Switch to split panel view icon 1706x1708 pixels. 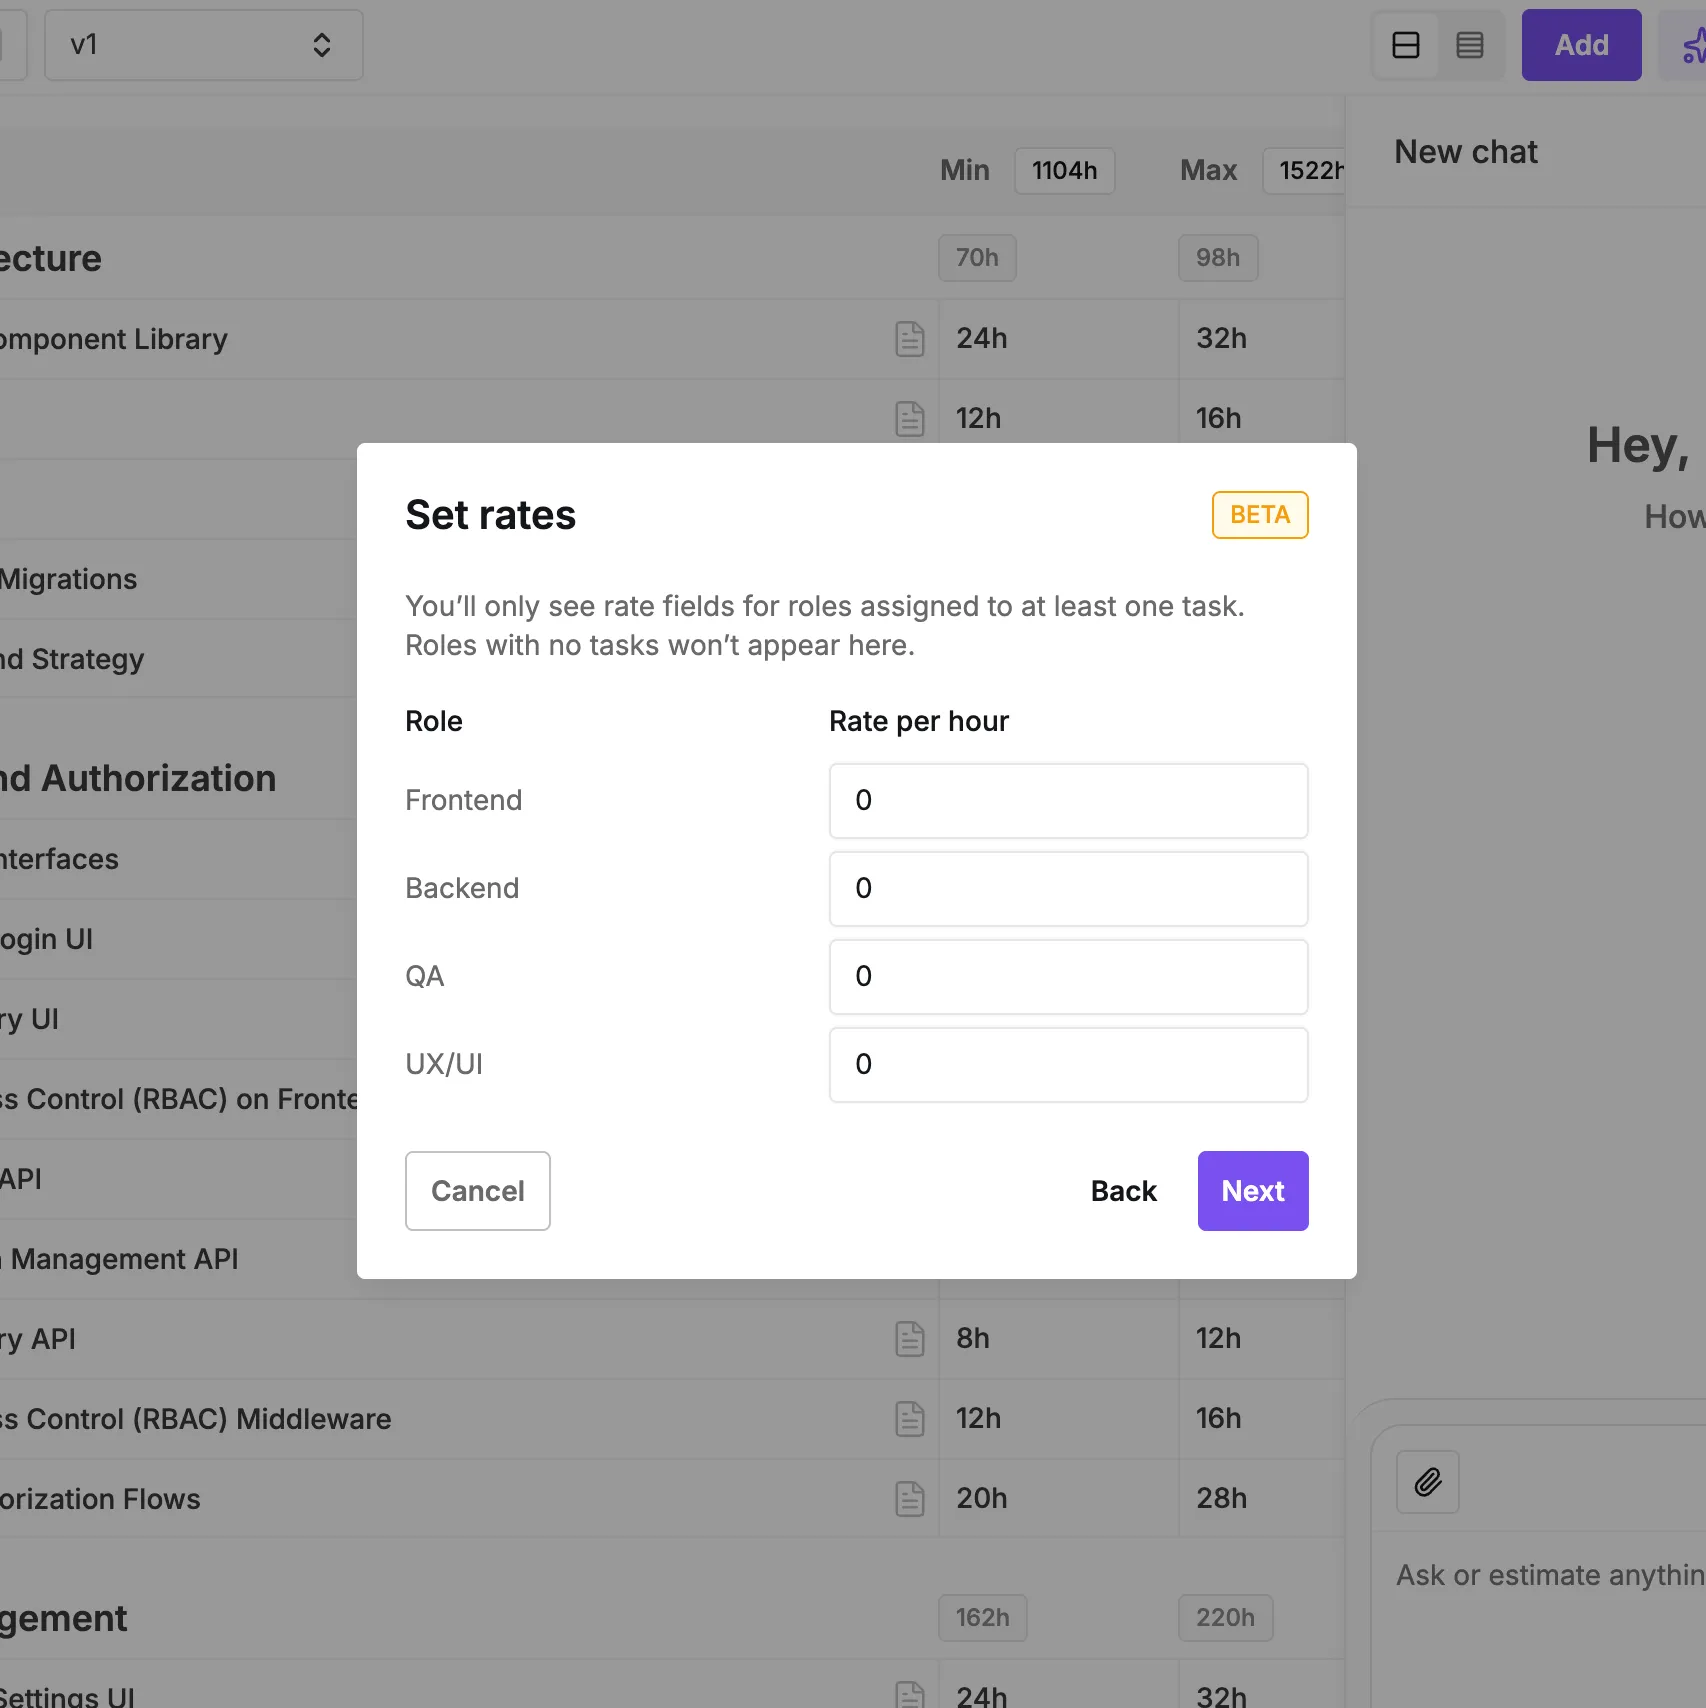(1405, 45)
